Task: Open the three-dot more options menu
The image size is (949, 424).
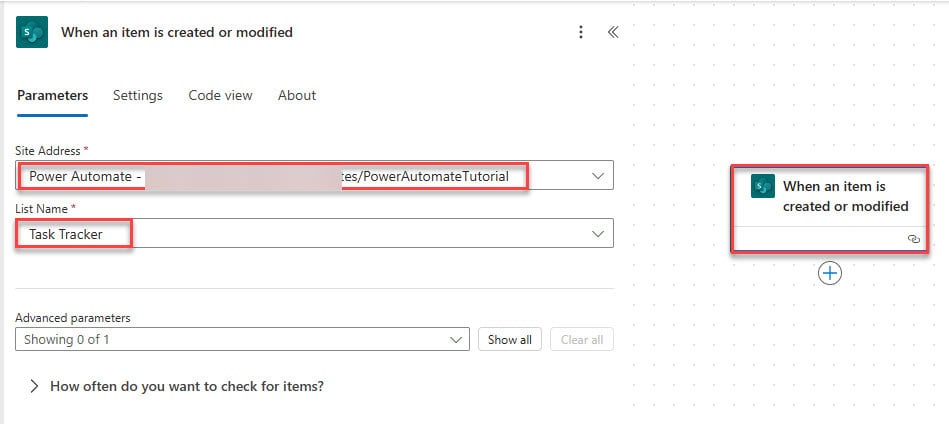Action: (x=580, y=32)
